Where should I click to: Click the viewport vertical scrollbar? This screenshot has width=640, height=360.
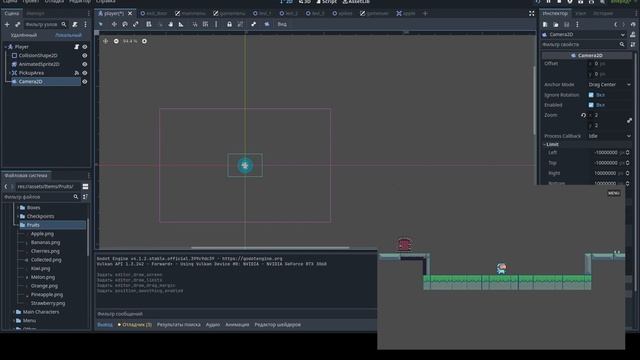[x=534, y=100]
